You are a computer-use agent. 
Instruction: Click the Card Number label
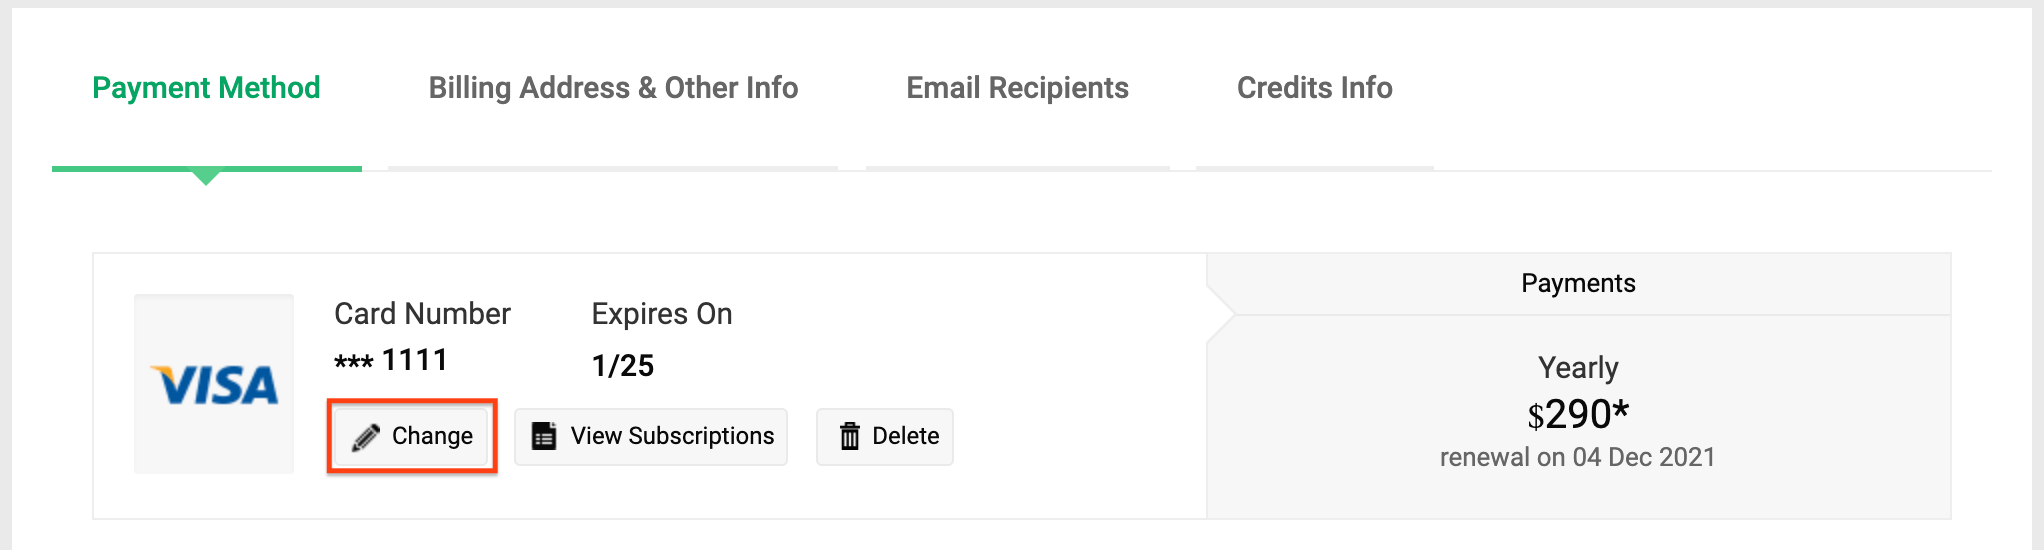point(422,314)
